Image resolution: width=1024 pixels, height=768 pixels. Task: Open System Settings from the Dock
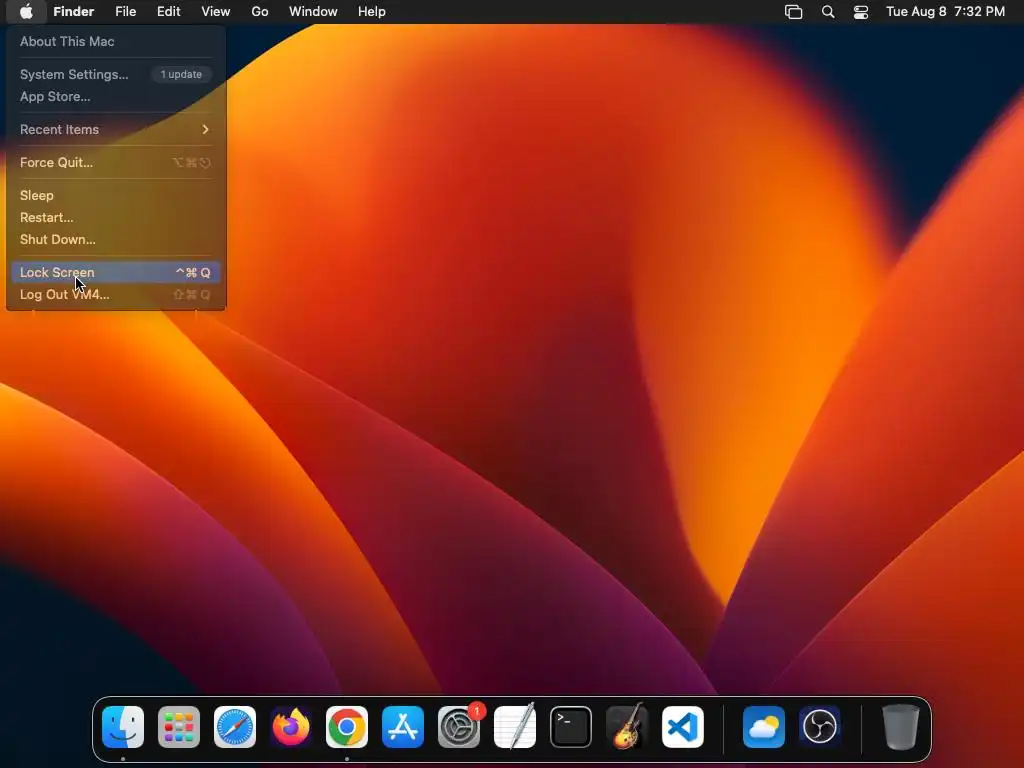(459, 727)
